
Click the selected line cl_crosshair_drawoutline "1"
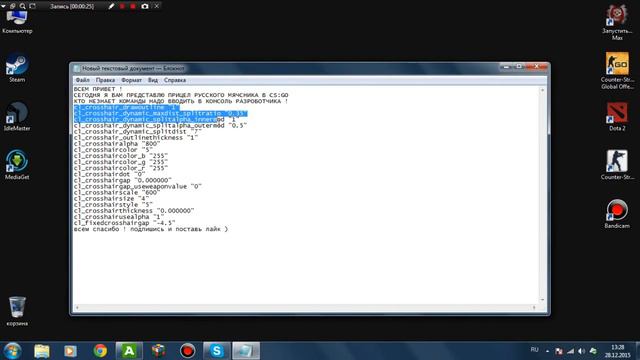(x=126, y=107)
